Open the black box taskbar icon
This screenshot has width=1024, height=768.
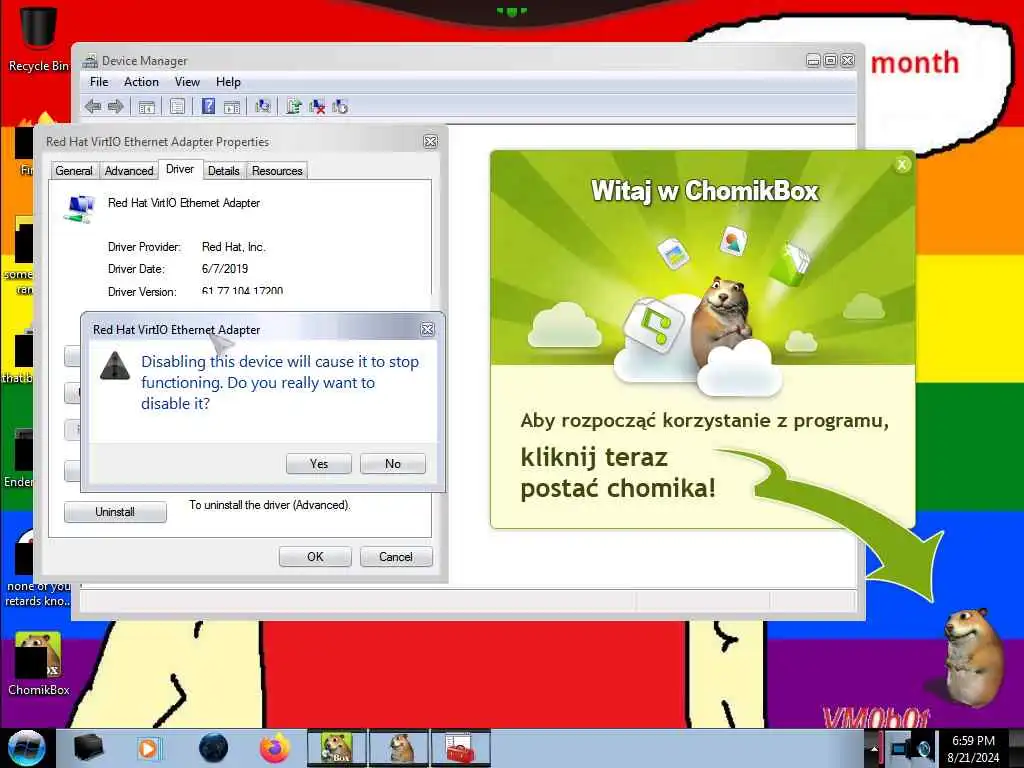click(x=88, y=748)
